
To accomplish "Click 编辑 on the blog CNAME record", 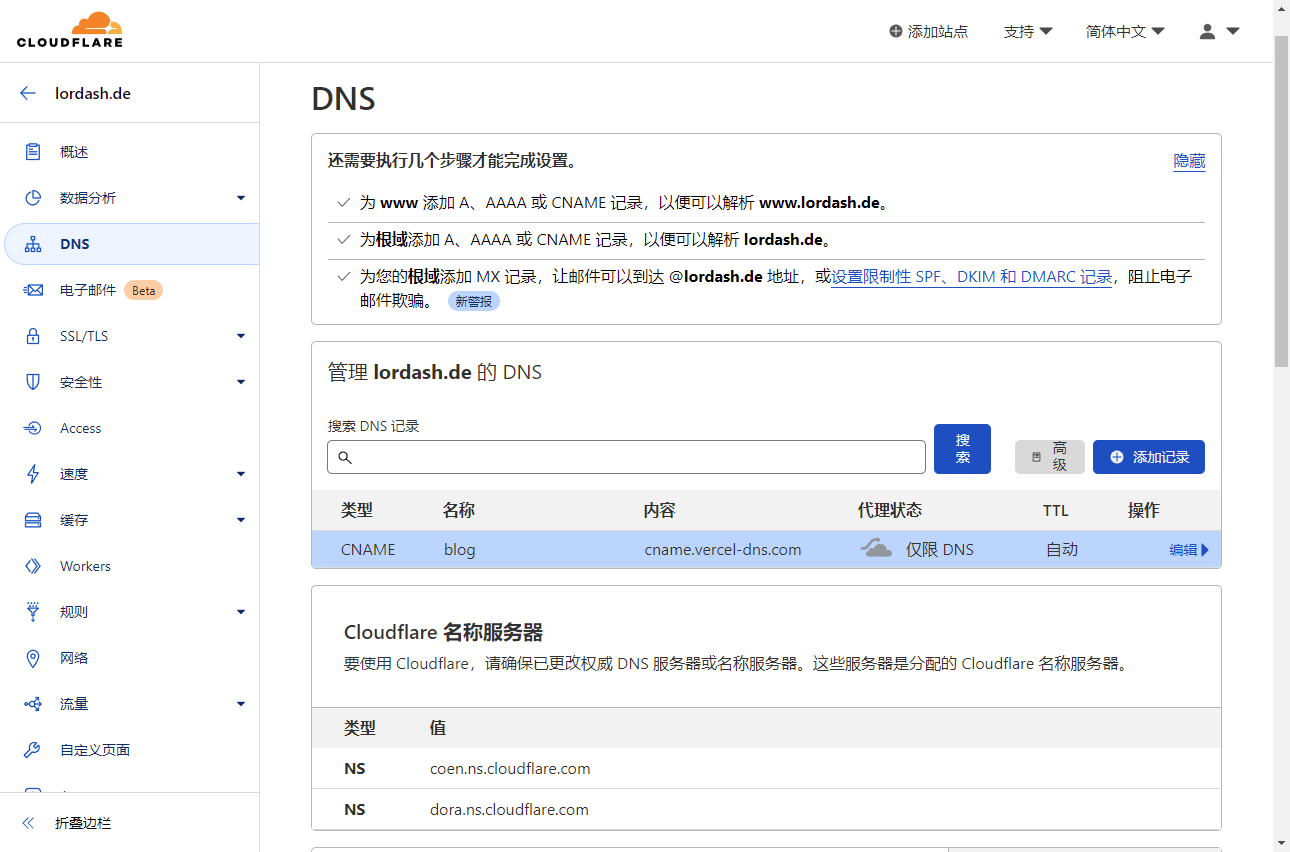I will point(1189,549).
